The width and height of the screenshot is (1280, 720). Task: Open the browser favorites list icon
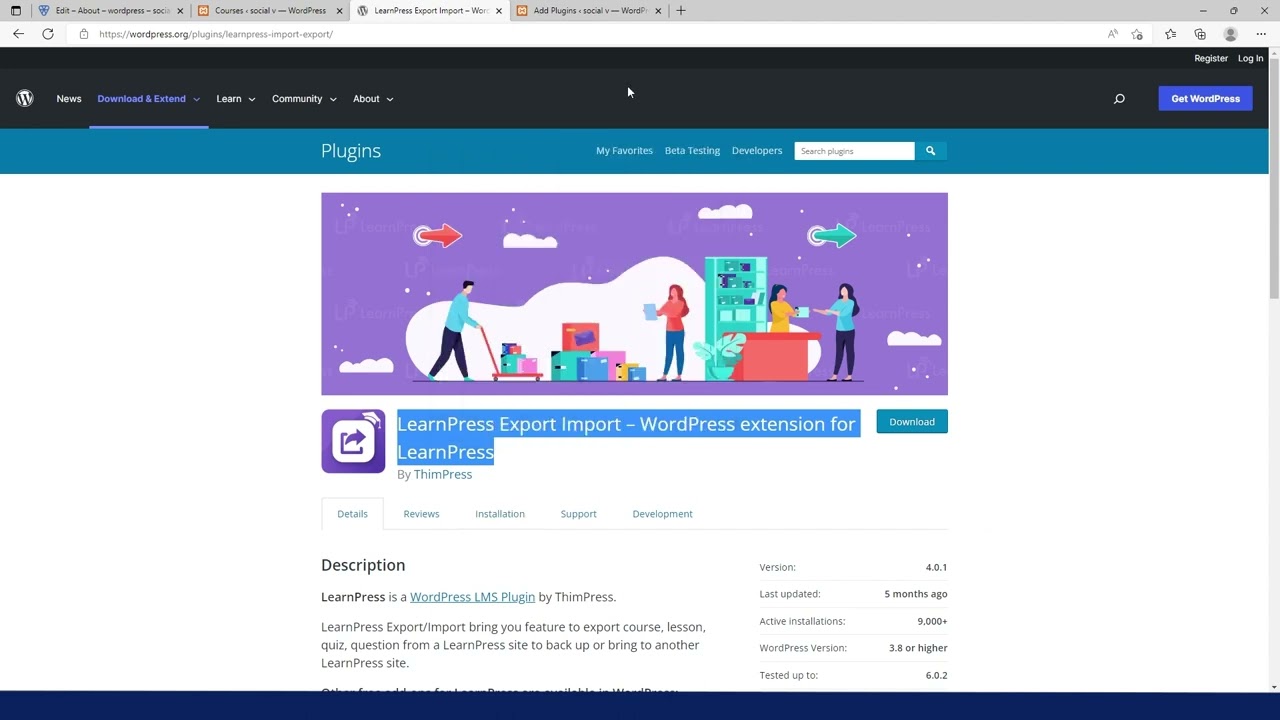[1170, 34]
